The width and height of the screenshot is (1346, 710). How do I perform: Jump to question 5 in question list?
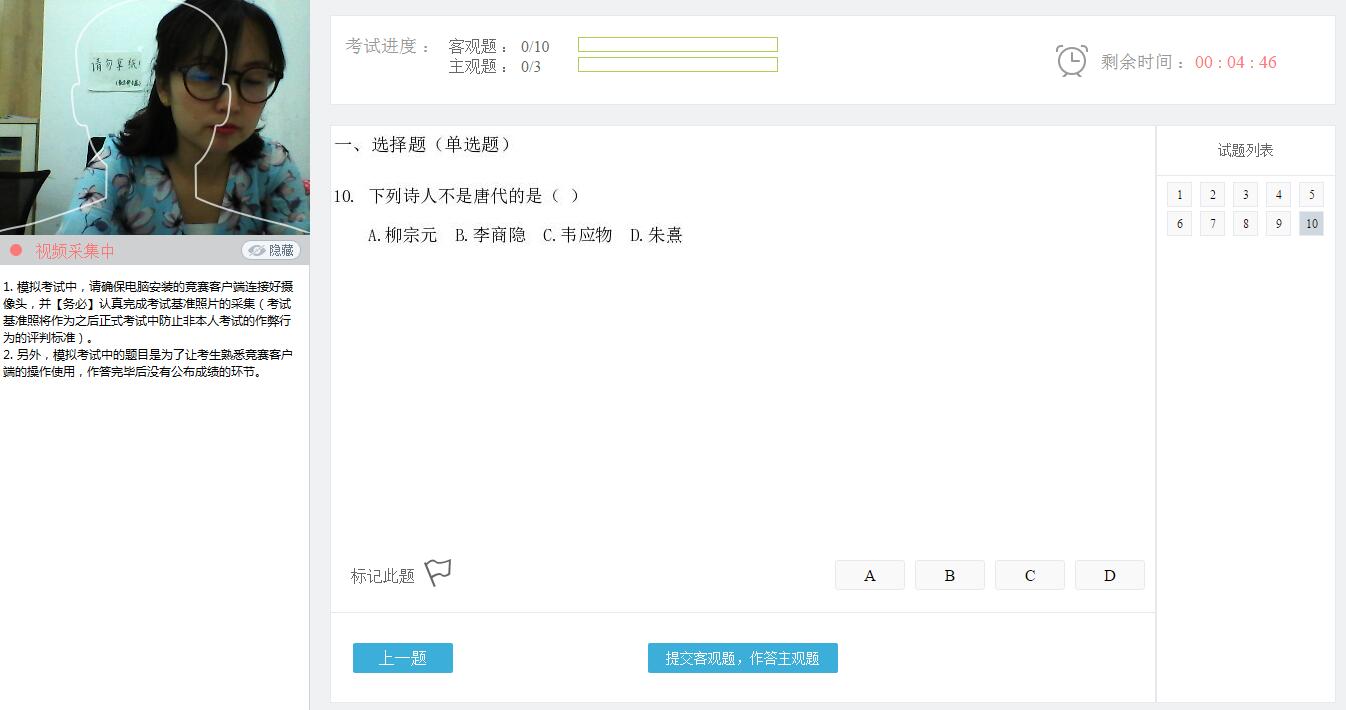pyautogui.click(x=1311, y=194)
